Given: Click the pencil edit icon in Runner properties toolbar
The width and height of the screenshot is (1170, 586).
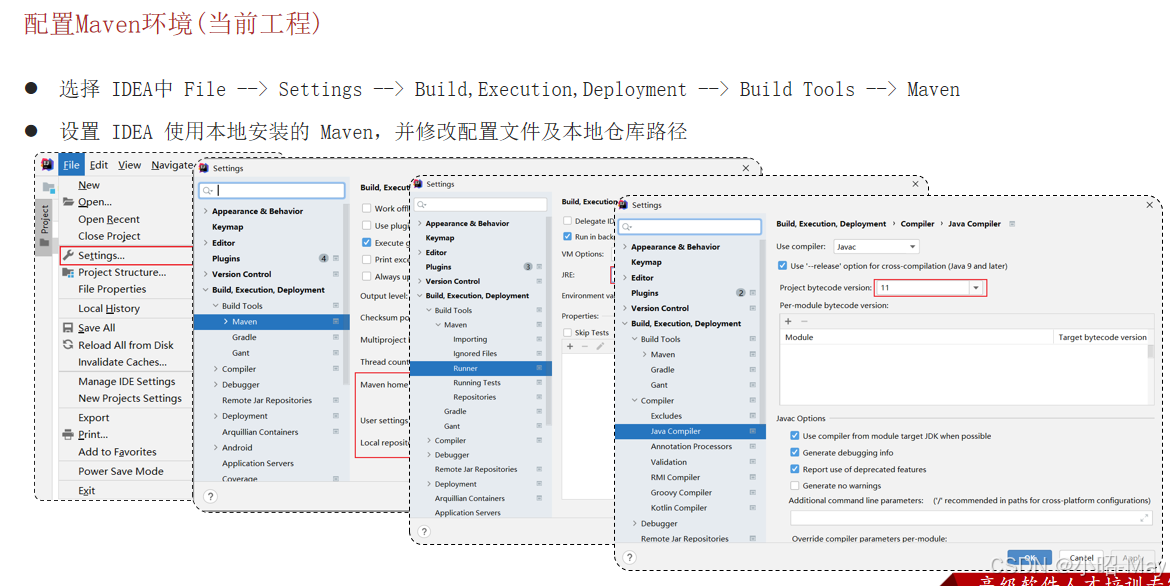Looking at the screenshot, I should click(600, 346).
